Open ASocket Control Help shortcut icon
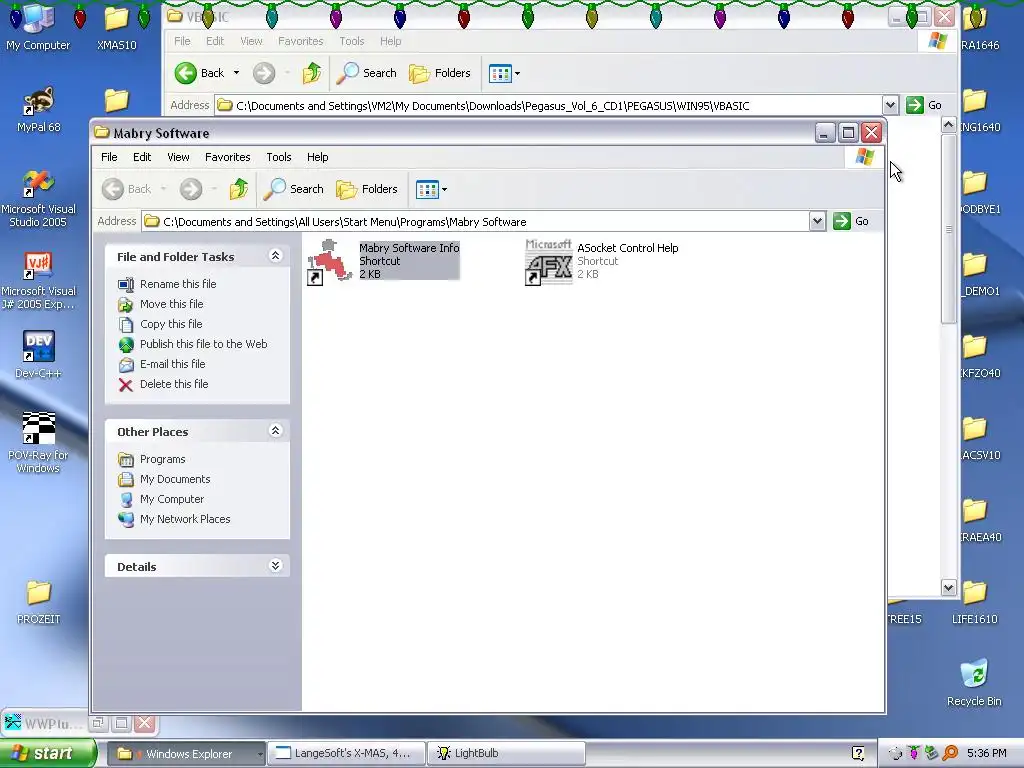Image resolution: width=1024 pixels, height=768 pixels. (x=548, y=262)
